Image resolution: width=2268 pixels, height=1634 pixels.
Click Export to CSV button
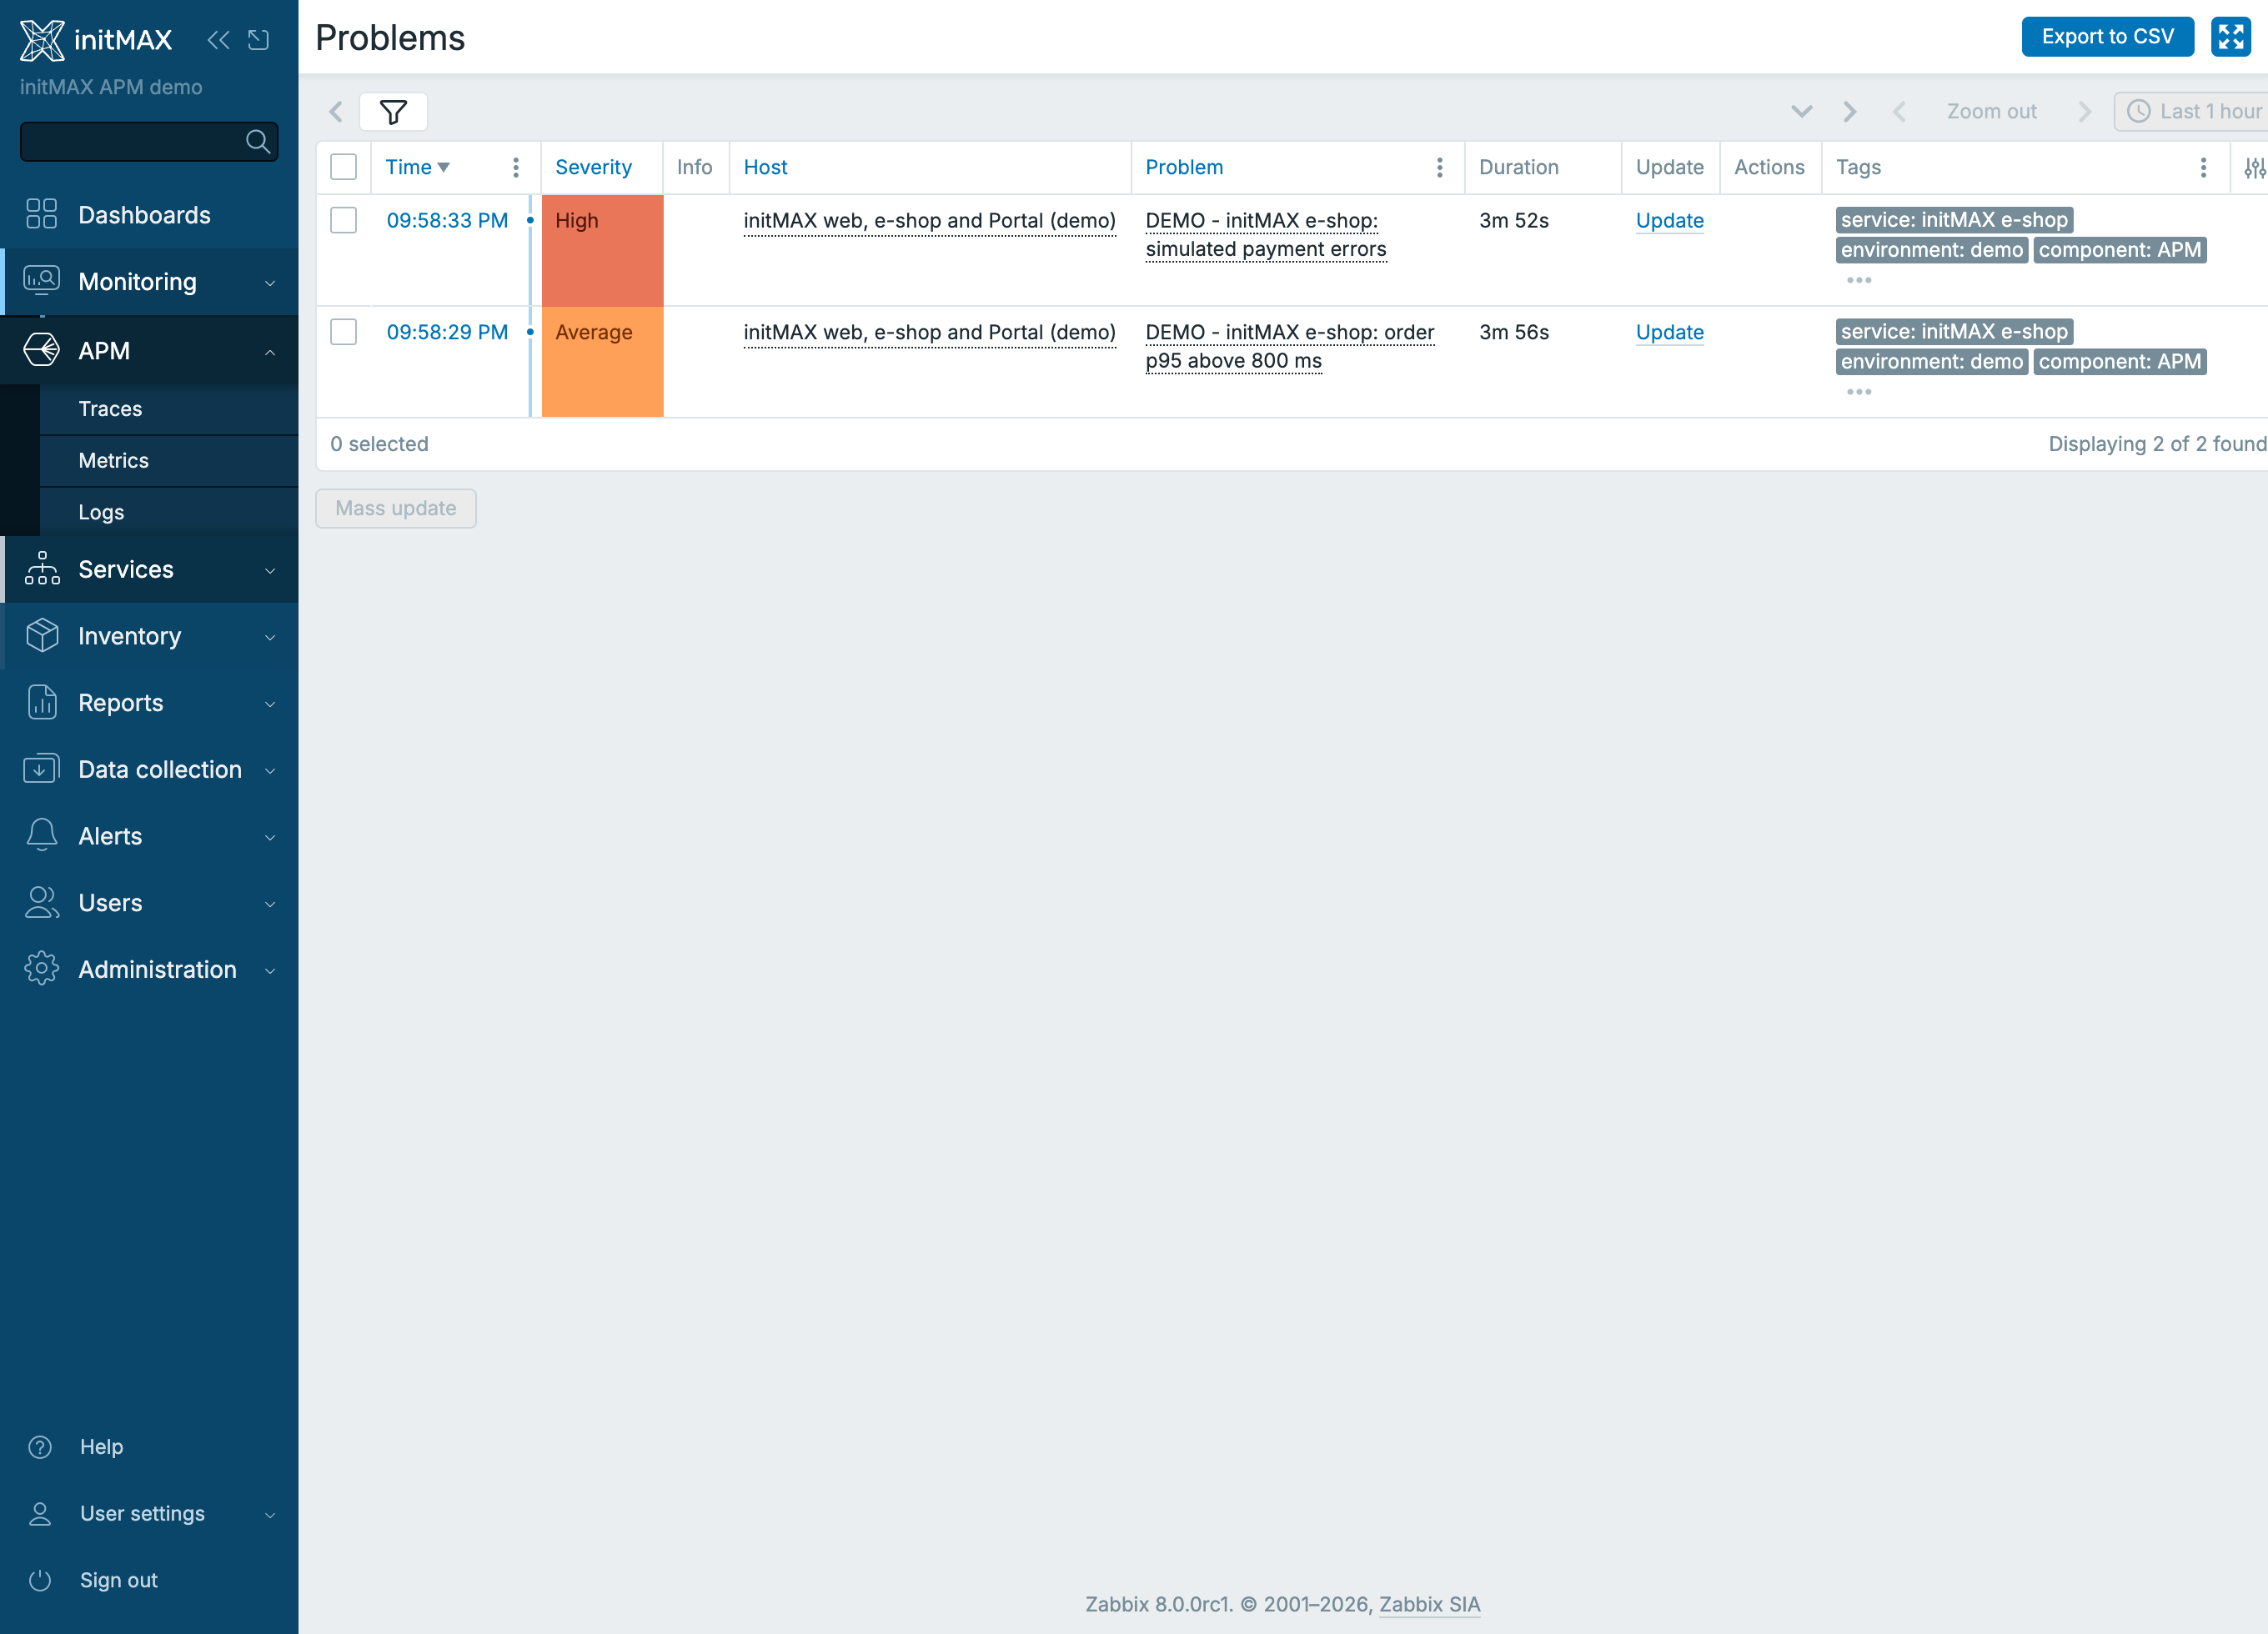coord(2107,37)
